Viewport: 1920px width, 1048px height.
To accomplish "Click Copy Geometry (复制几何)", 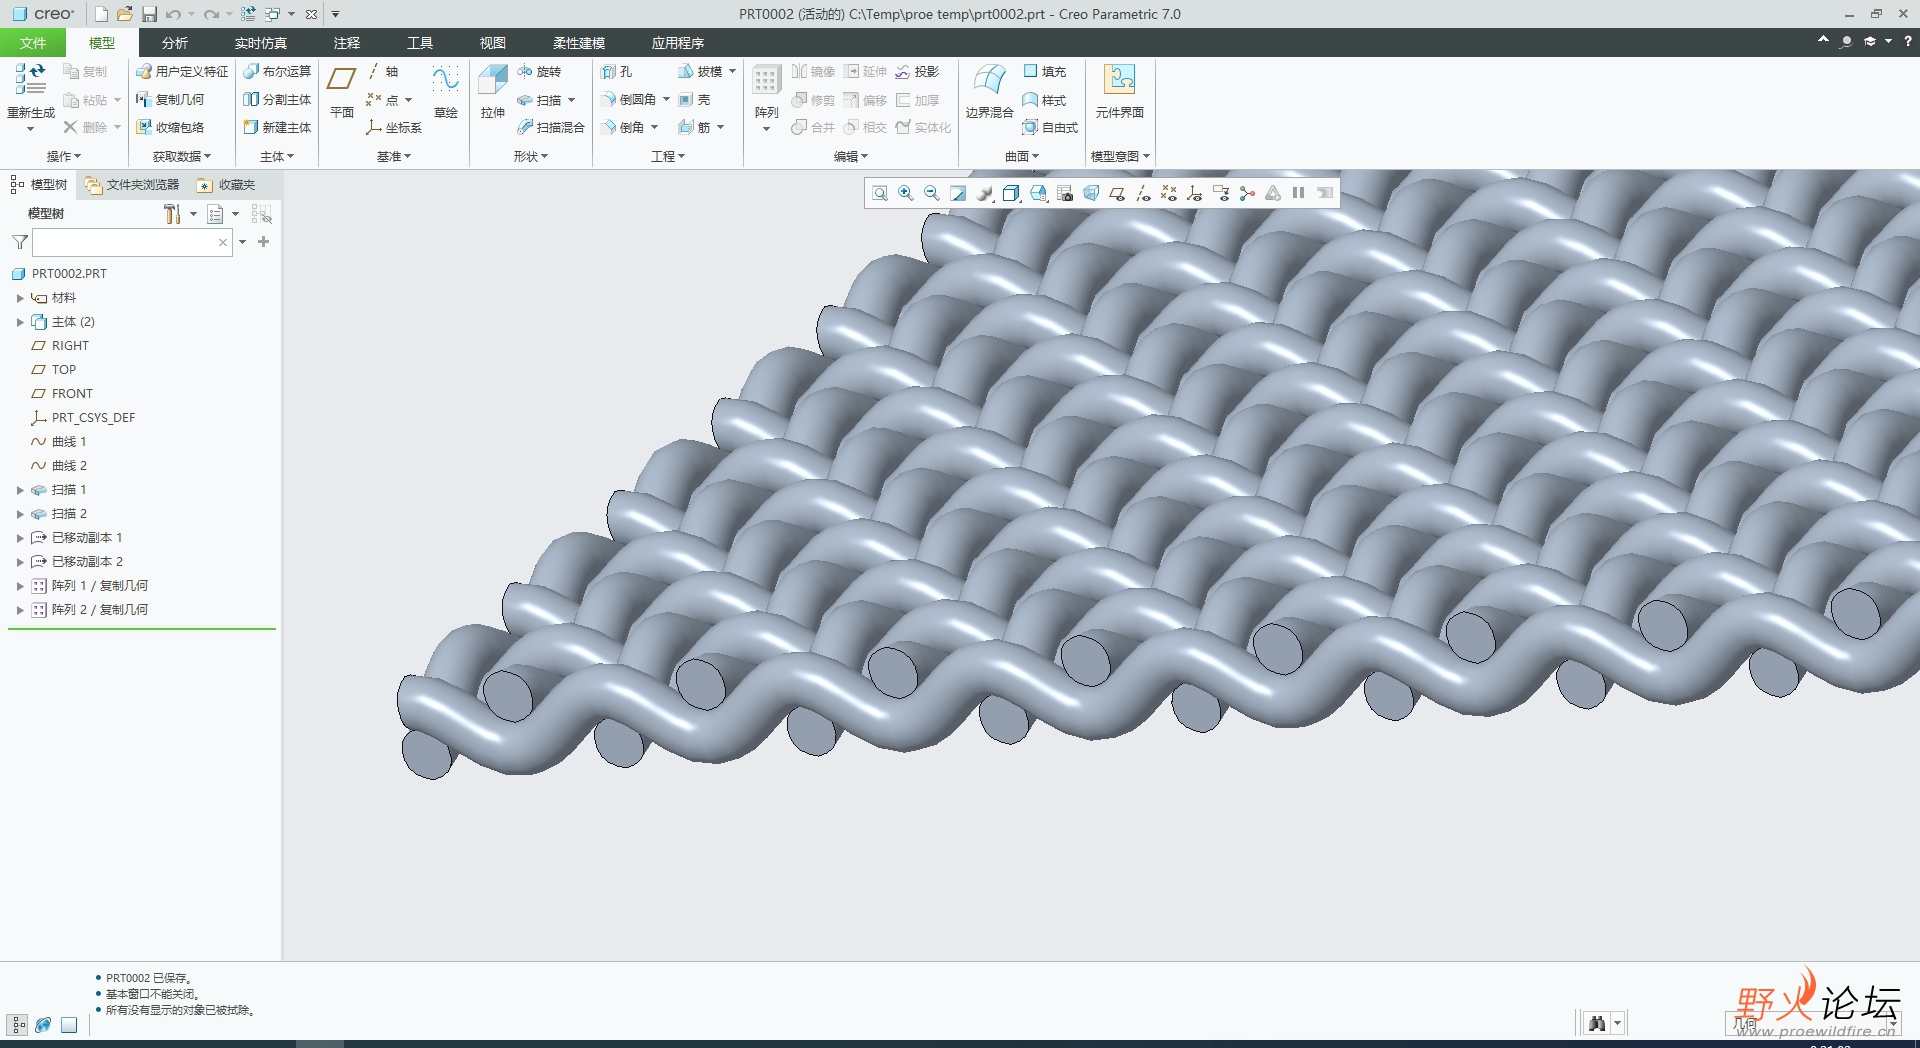I will click(x=170, y=100).
